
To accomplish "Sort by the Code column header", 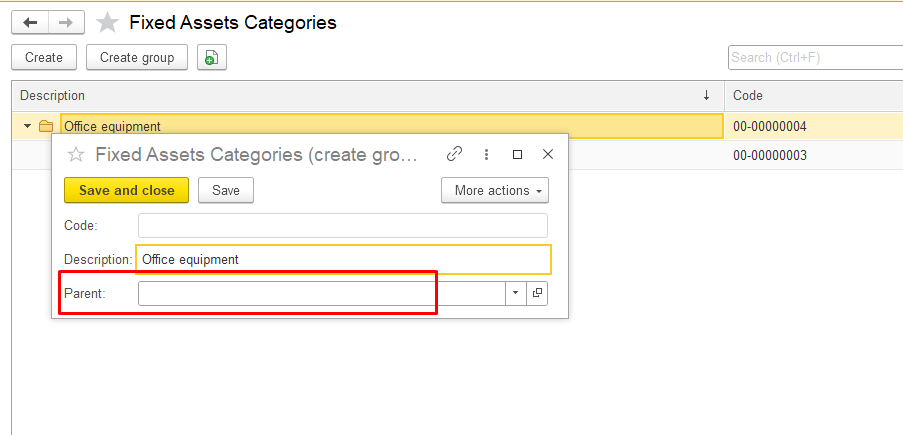I will pos(812,95).
